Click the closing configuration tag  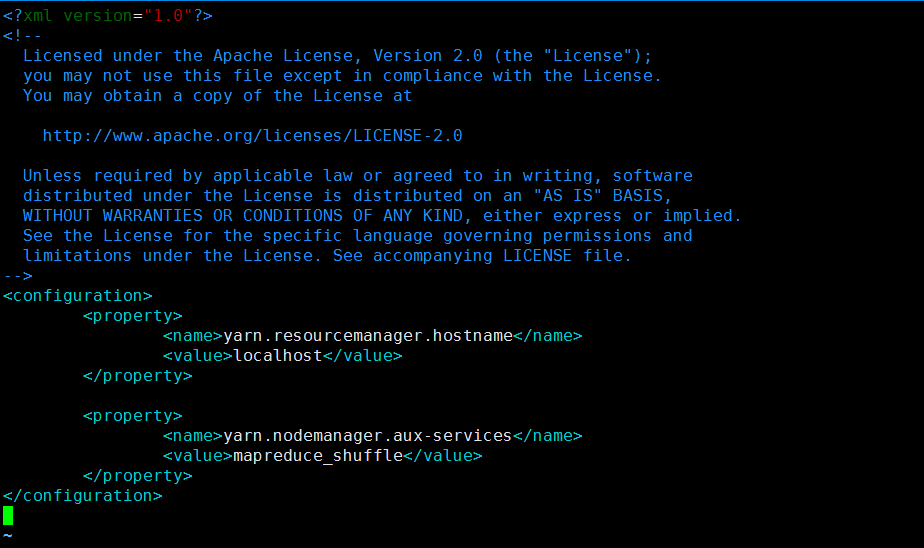(82, 495)
